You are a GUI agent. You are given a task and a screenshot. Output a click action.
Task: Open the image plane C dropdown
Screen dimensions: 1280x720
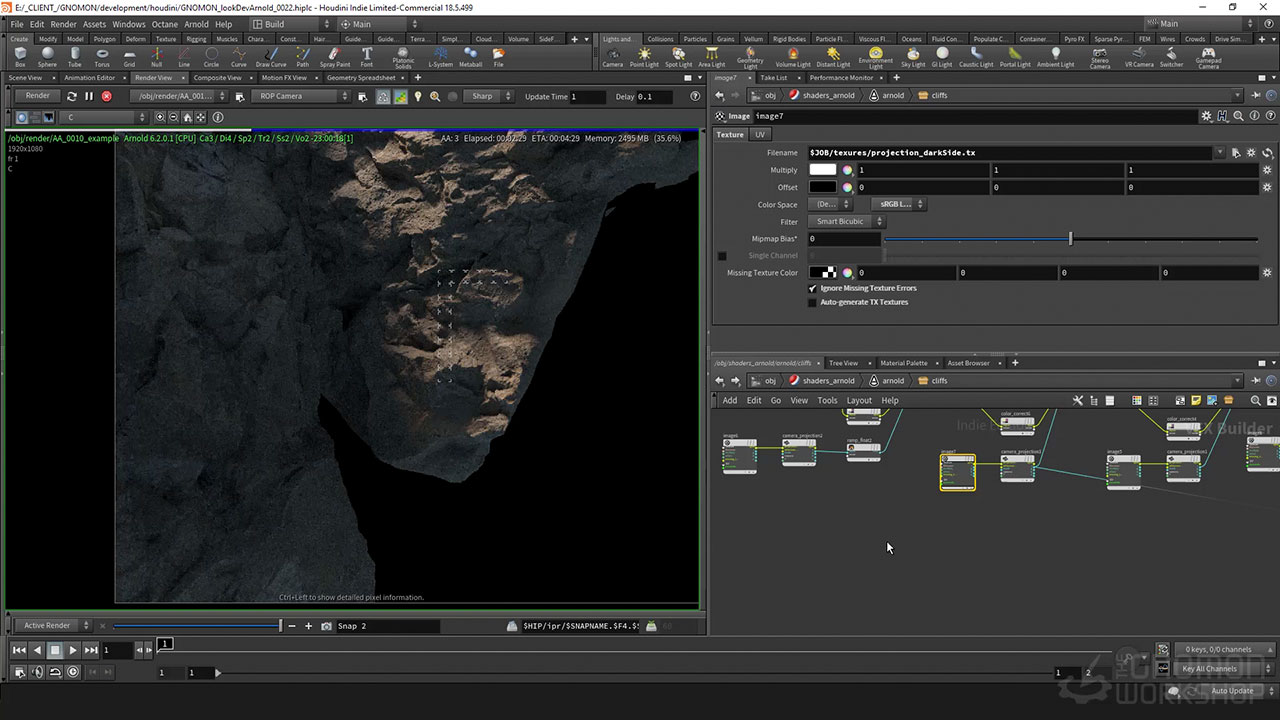[105, 117]
